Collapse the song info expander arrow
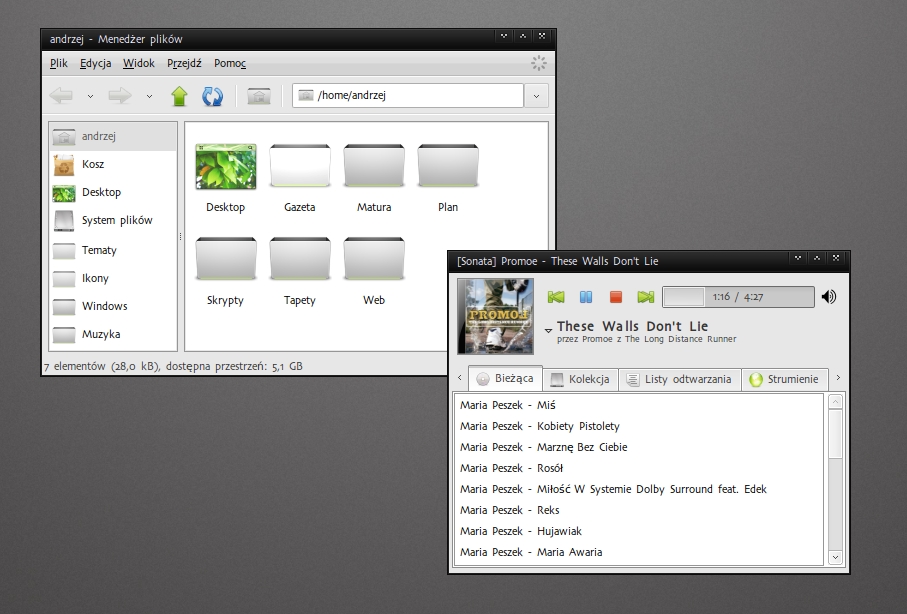Screen dimensions: 907x614 [x=548, y=330]
